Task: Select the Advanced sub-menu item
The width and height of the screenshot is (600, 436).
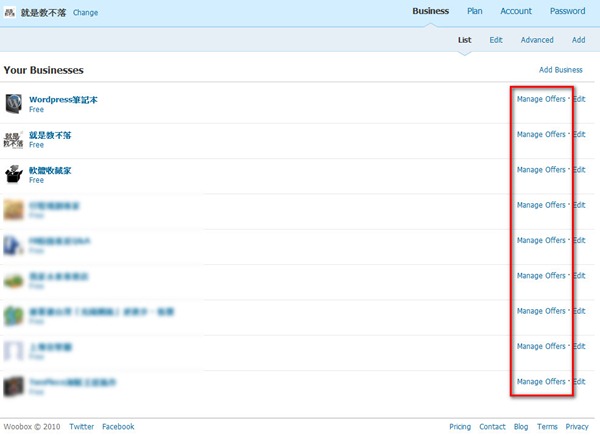Action: [x=537, y=41]
